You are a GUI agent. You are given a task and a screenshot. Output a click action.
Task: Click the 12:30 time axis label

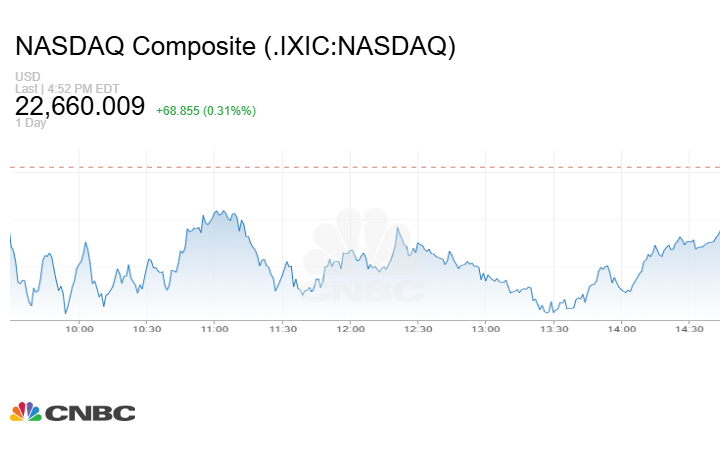418,329
